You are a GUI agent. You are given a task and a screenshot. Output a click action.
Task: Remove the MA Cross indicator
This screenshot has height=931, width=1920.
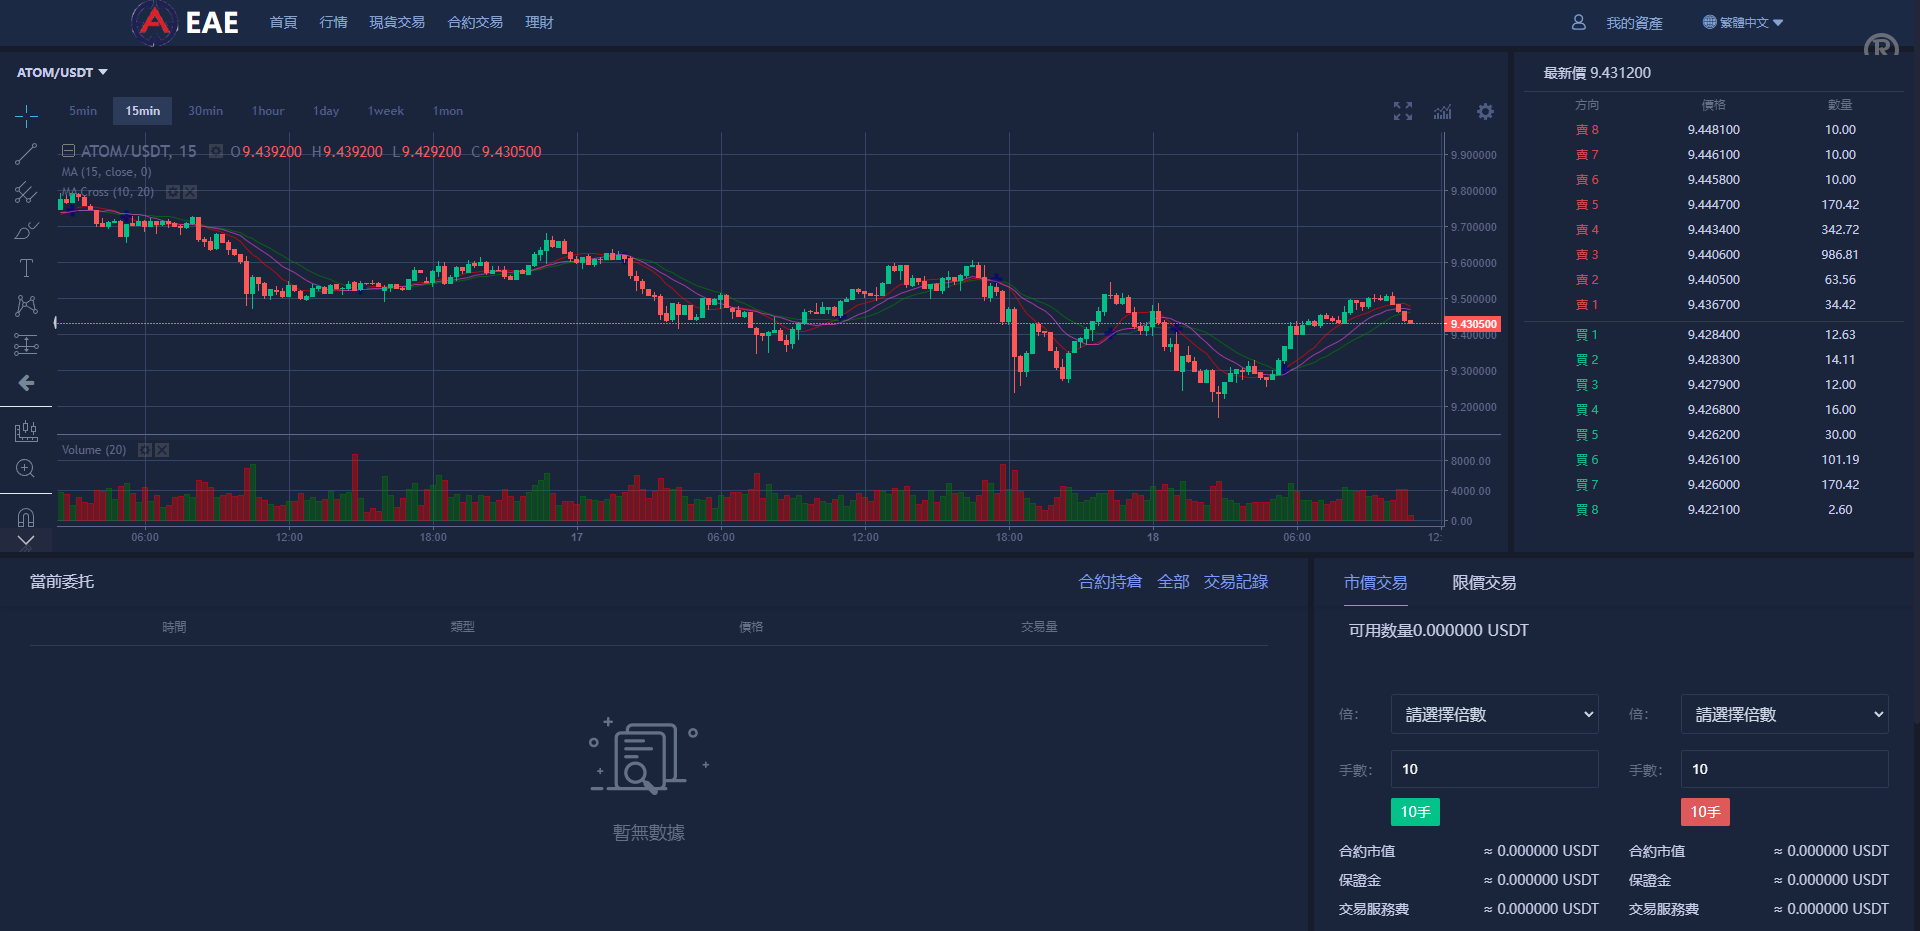(x=190, y=192)
